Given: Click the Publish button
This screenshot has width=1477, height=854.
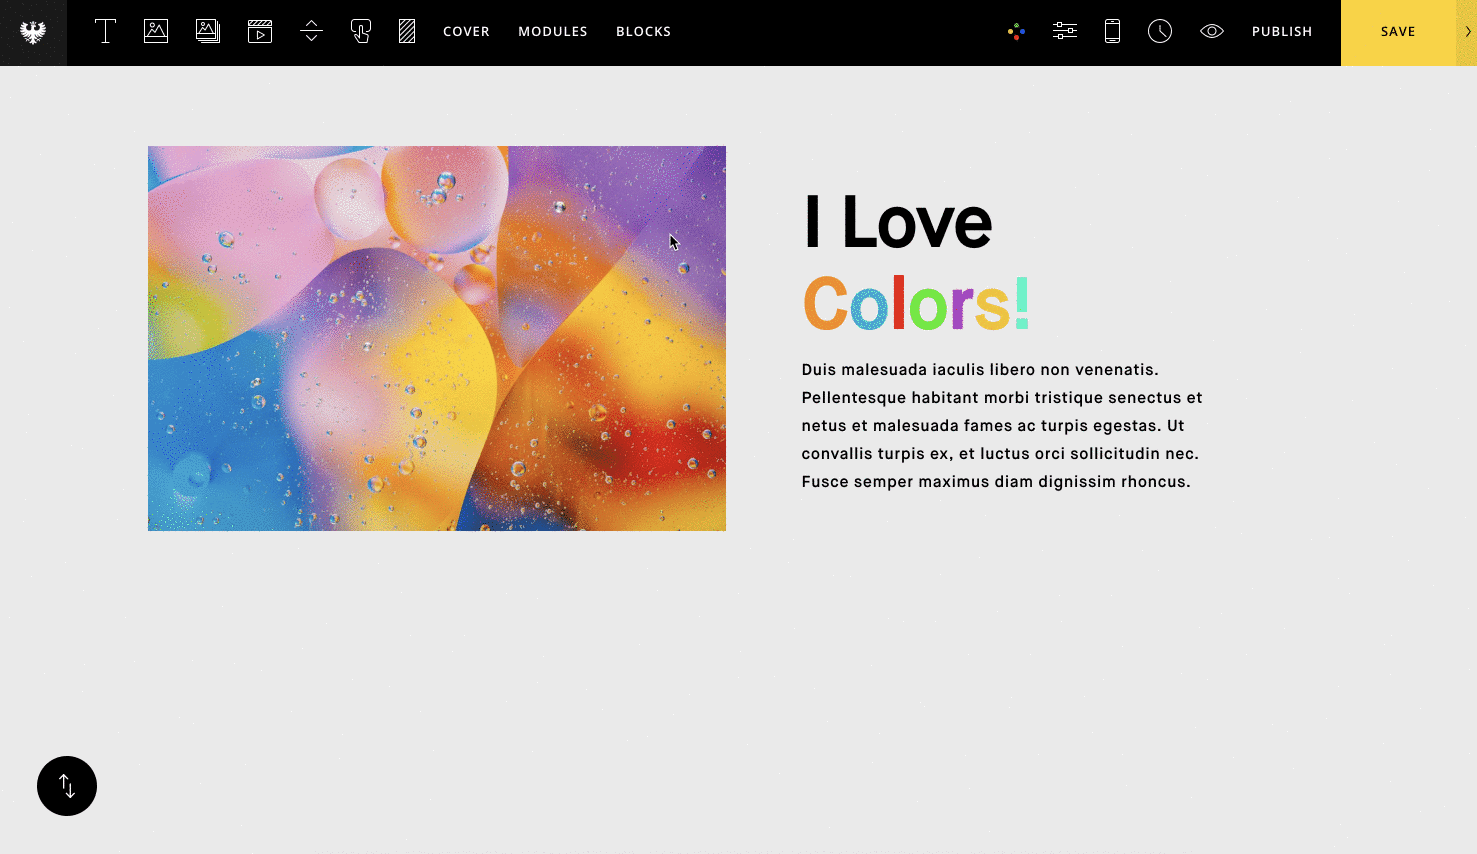Looking at the screenshot, I should click(x=1281, y=32).
